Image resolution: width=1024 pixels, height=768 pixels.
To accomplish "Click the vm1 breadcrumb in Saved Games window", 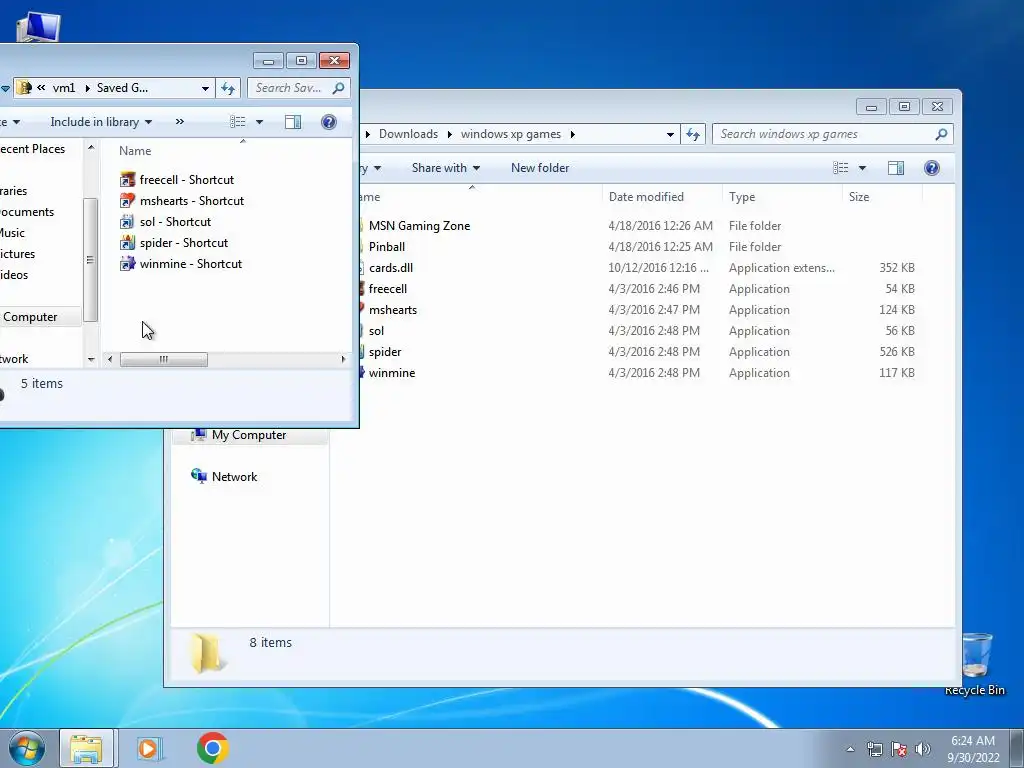I will [64, 88].
